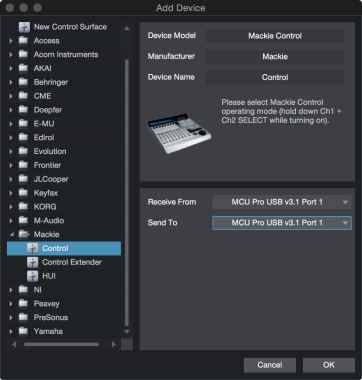Select the Control Extender device icon
362x380 pixels.
click(x=32, y=262)
